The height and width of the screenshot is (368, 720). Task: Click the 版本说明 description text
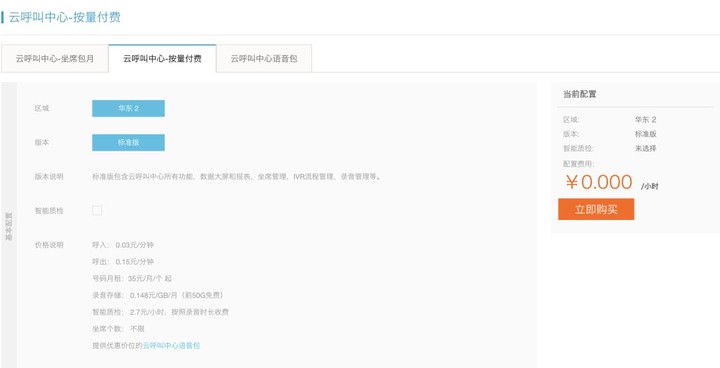[x=237, y=176]
